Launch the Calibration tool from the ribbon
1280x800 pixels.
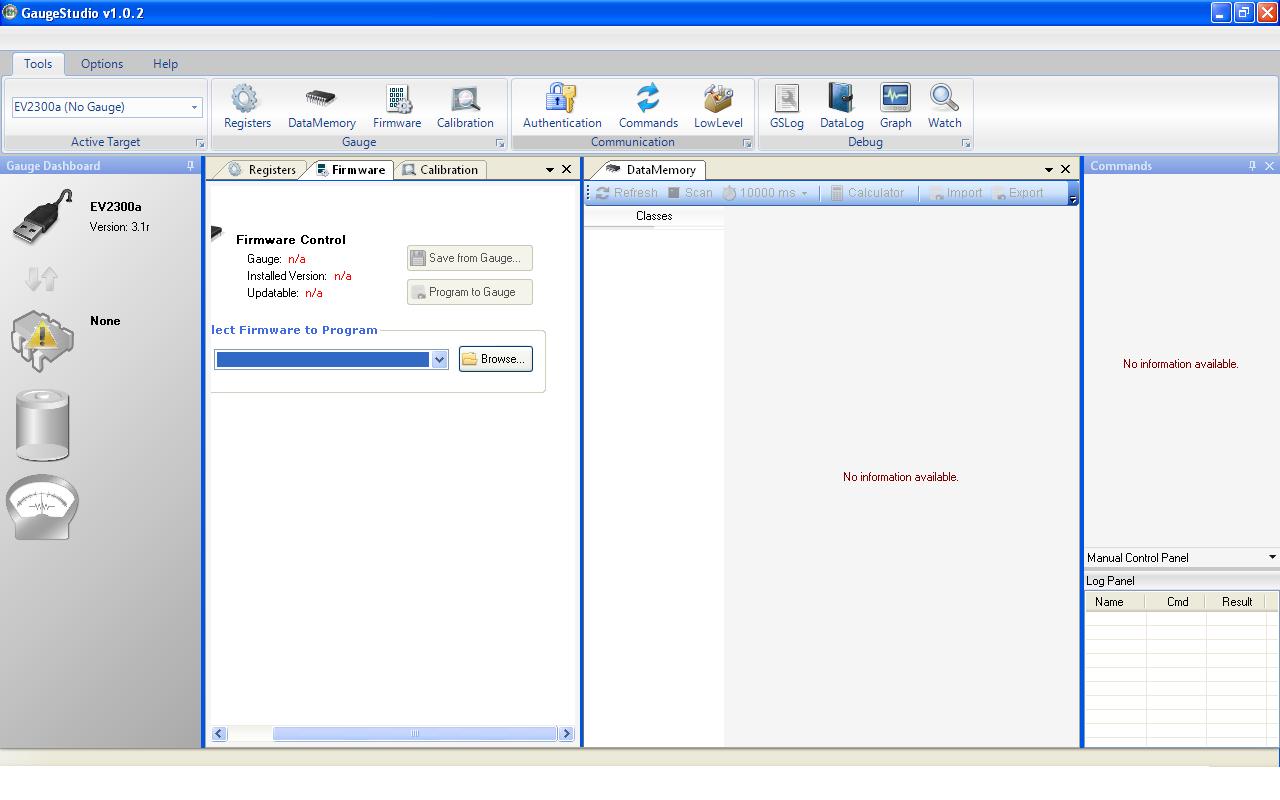[465, 107]
